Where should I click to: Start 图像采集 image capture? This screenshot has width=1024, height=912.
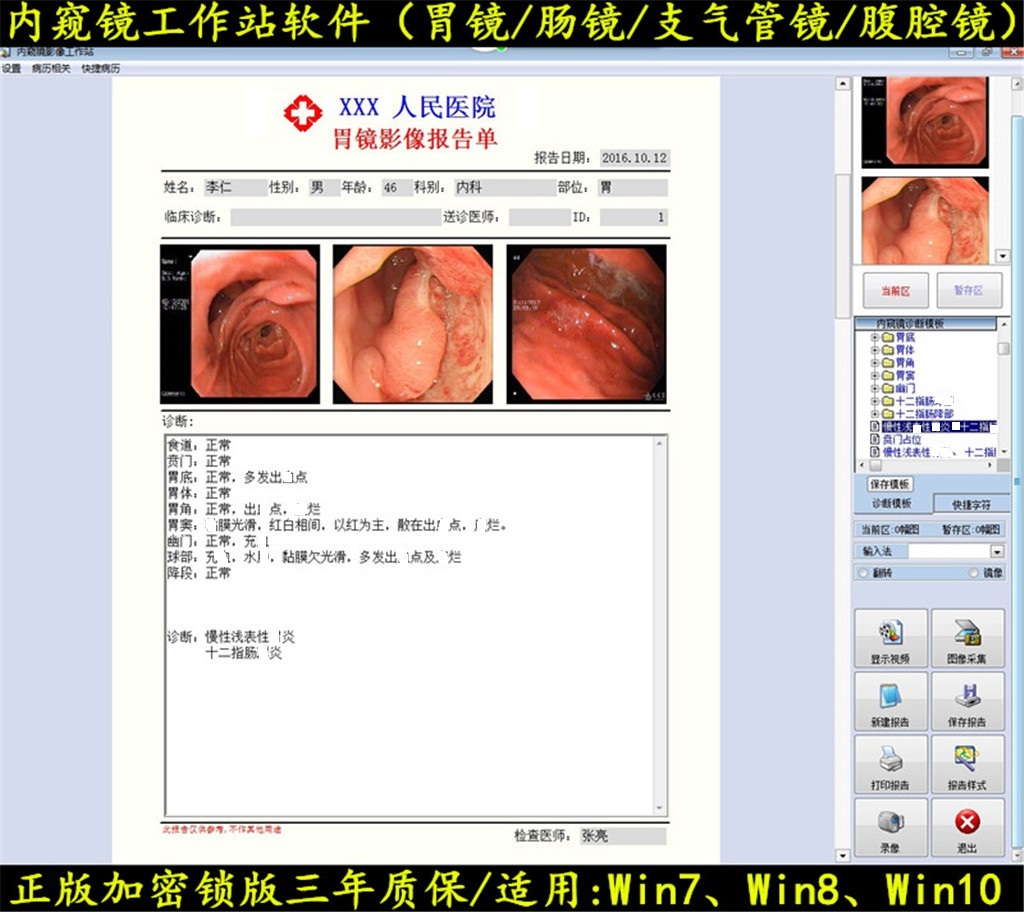click(966, 638)
